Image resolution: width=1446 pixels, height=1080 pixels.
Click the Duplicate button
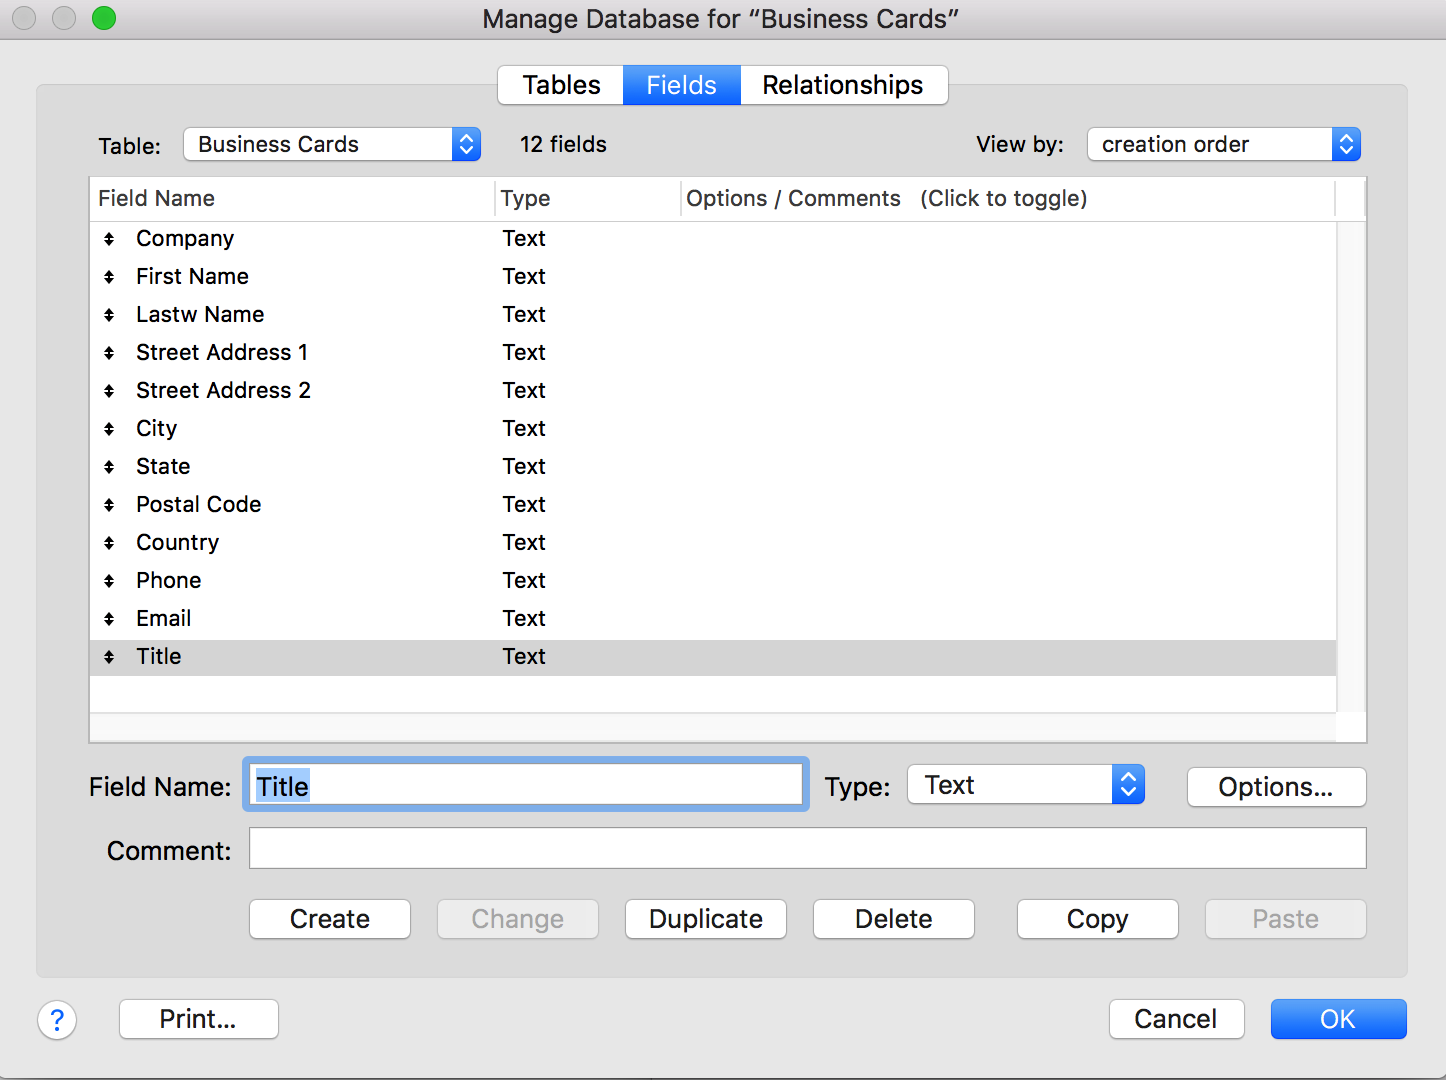[706, 919]
